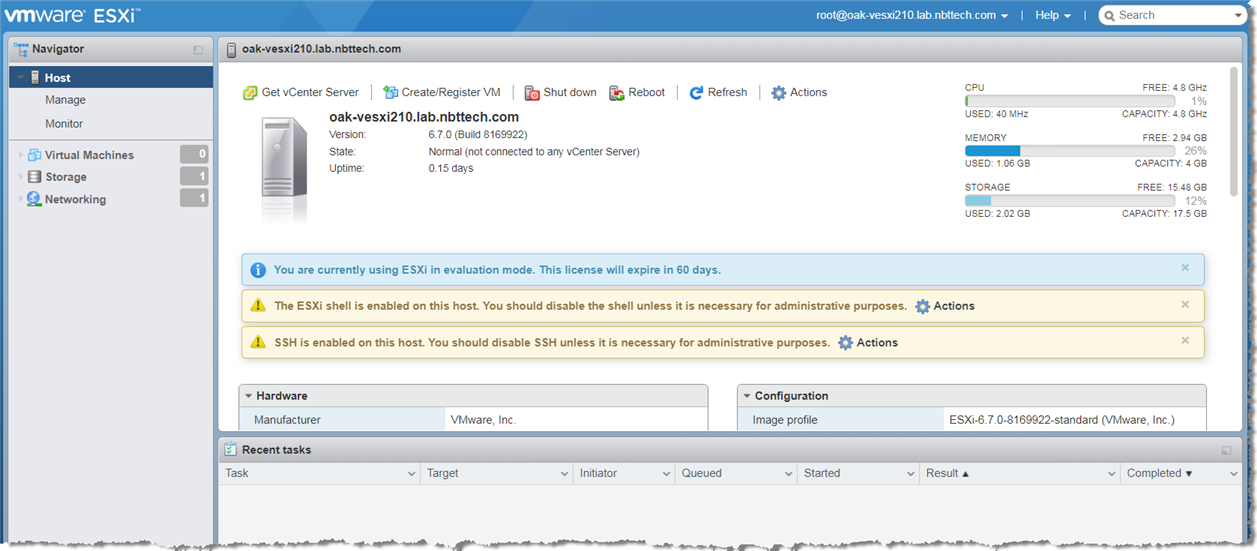Open the root@oak-vesxi210 user dropdown
Viewport: 1257px width, 551px height.
pos(912,15)
